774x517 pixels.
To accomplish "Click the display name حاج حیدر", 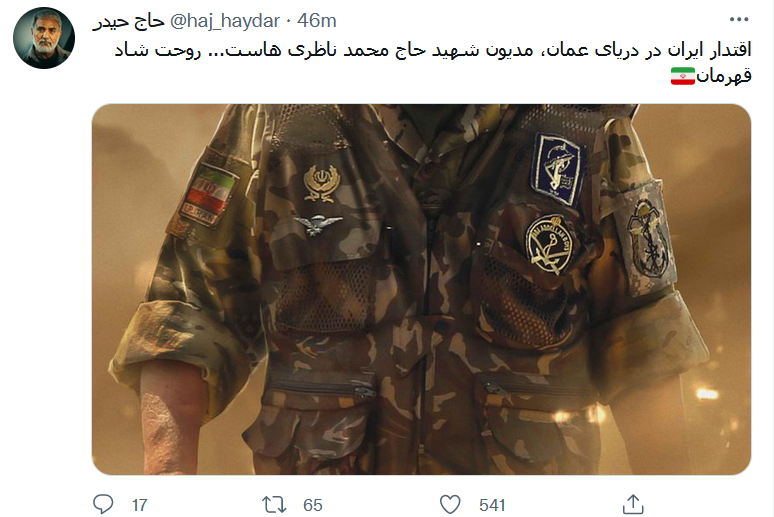I will point(128,21).
